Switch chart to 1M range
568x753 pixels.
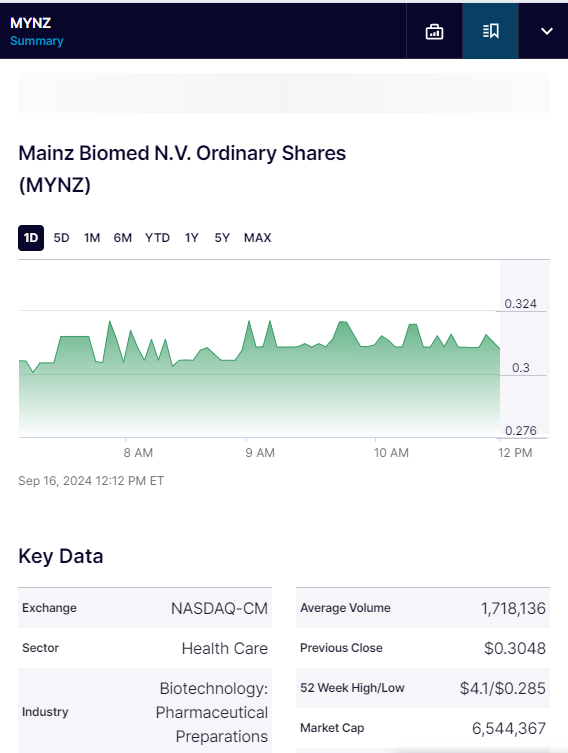pyautogui.click(x=92, y=238)
